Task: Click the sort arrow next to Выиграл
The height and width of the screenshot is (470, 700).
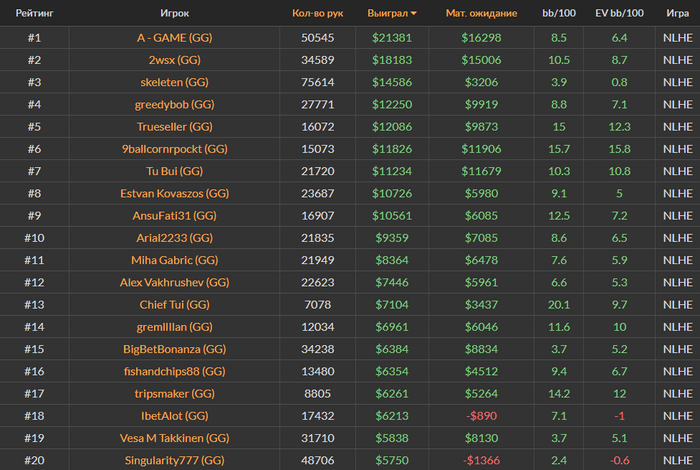Action: (x=414, y=14)
